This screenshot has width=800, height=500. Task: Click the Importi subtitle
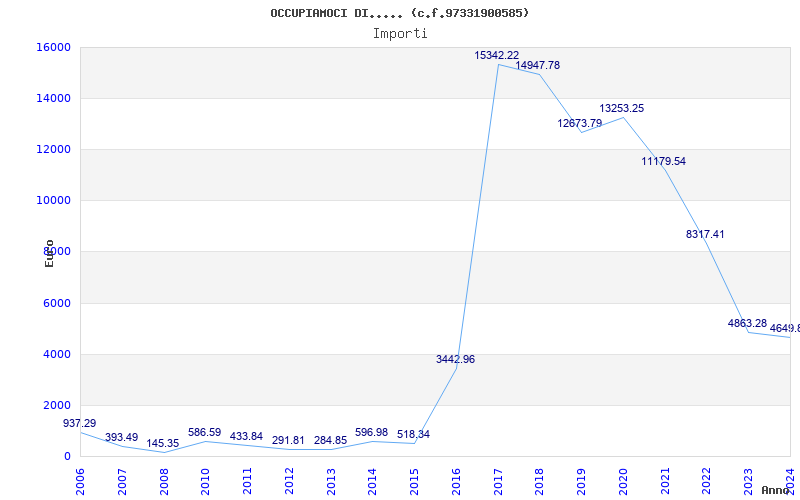tap(400, 34)
